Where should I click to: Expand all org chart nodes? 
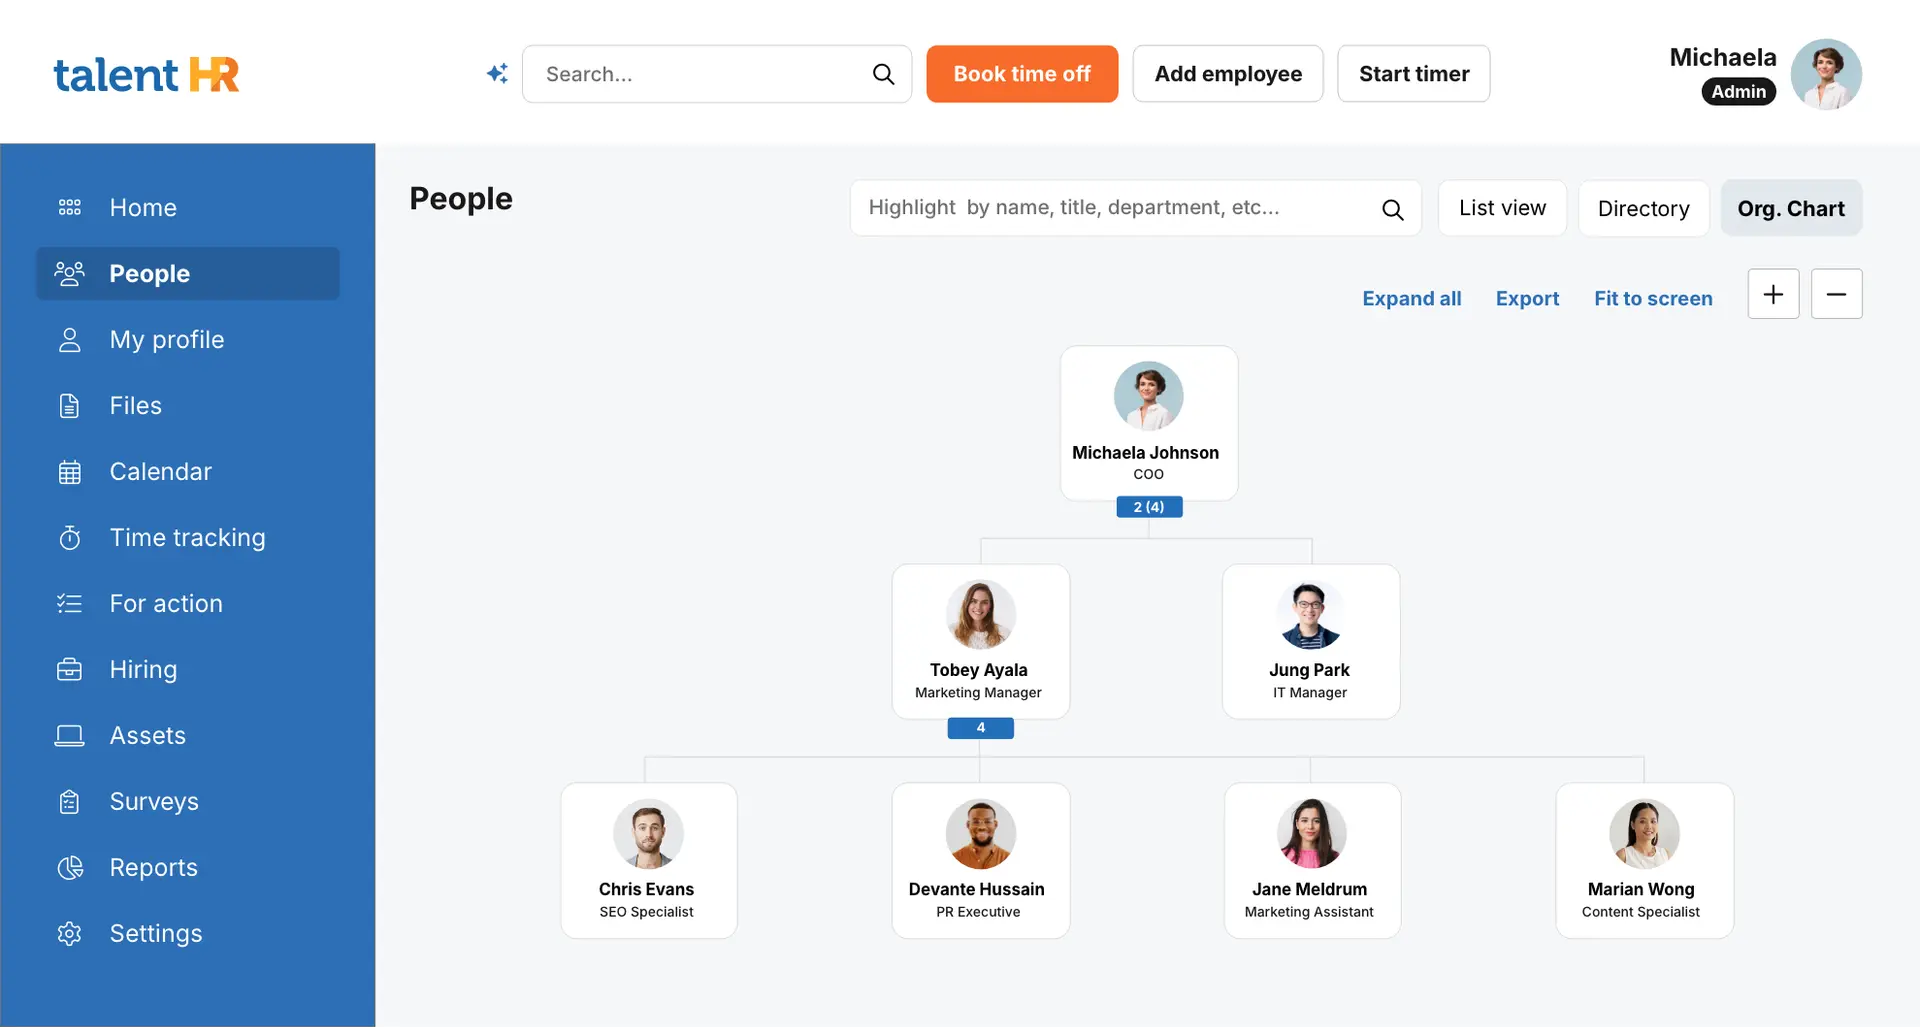click(x=1411, y=298)
